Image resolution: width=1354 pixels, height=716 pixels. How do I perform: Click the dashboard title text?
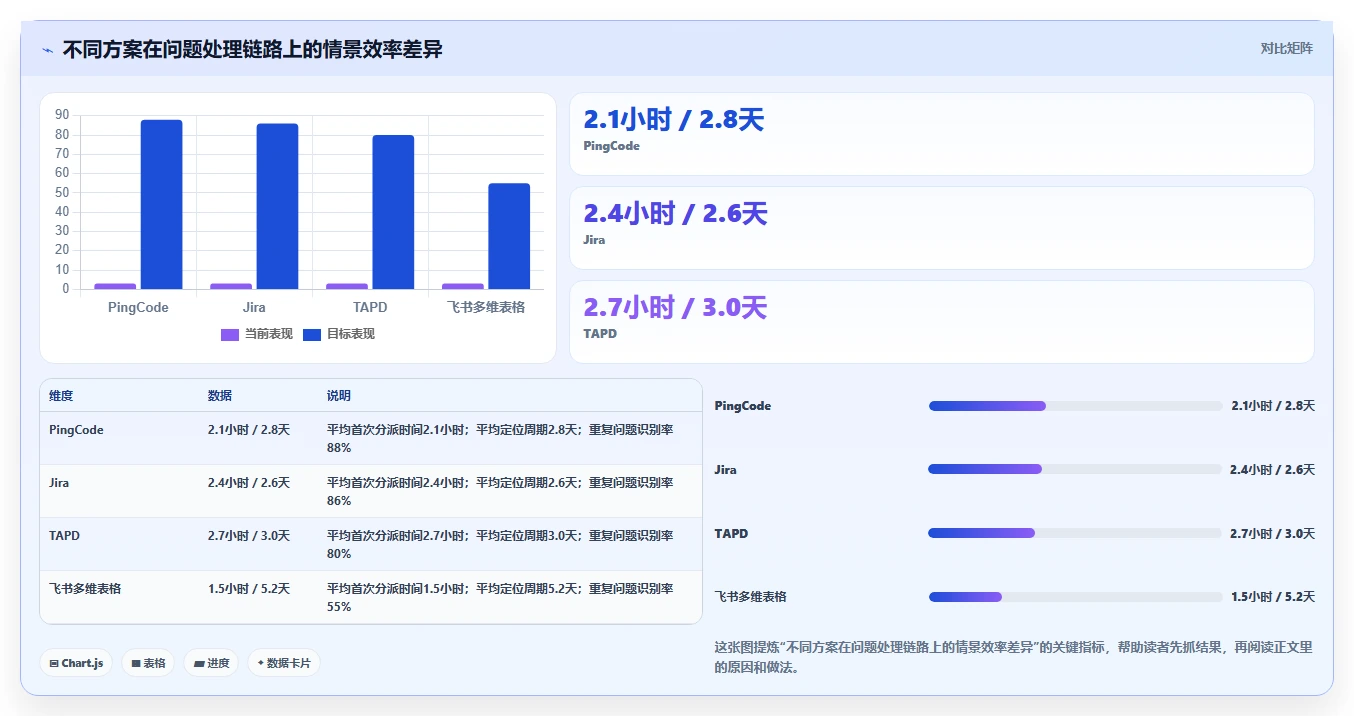coord(252,49)
